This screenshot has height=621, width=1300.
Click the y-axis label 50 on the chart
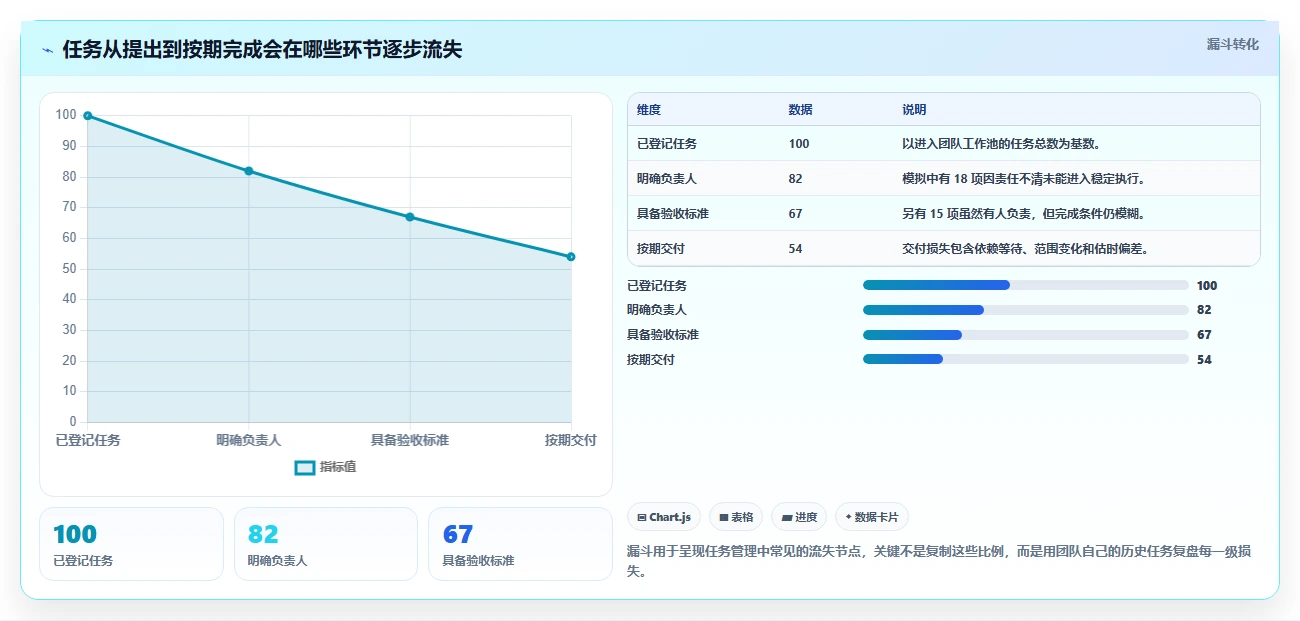pyautogui.click(x=69, y=269)
